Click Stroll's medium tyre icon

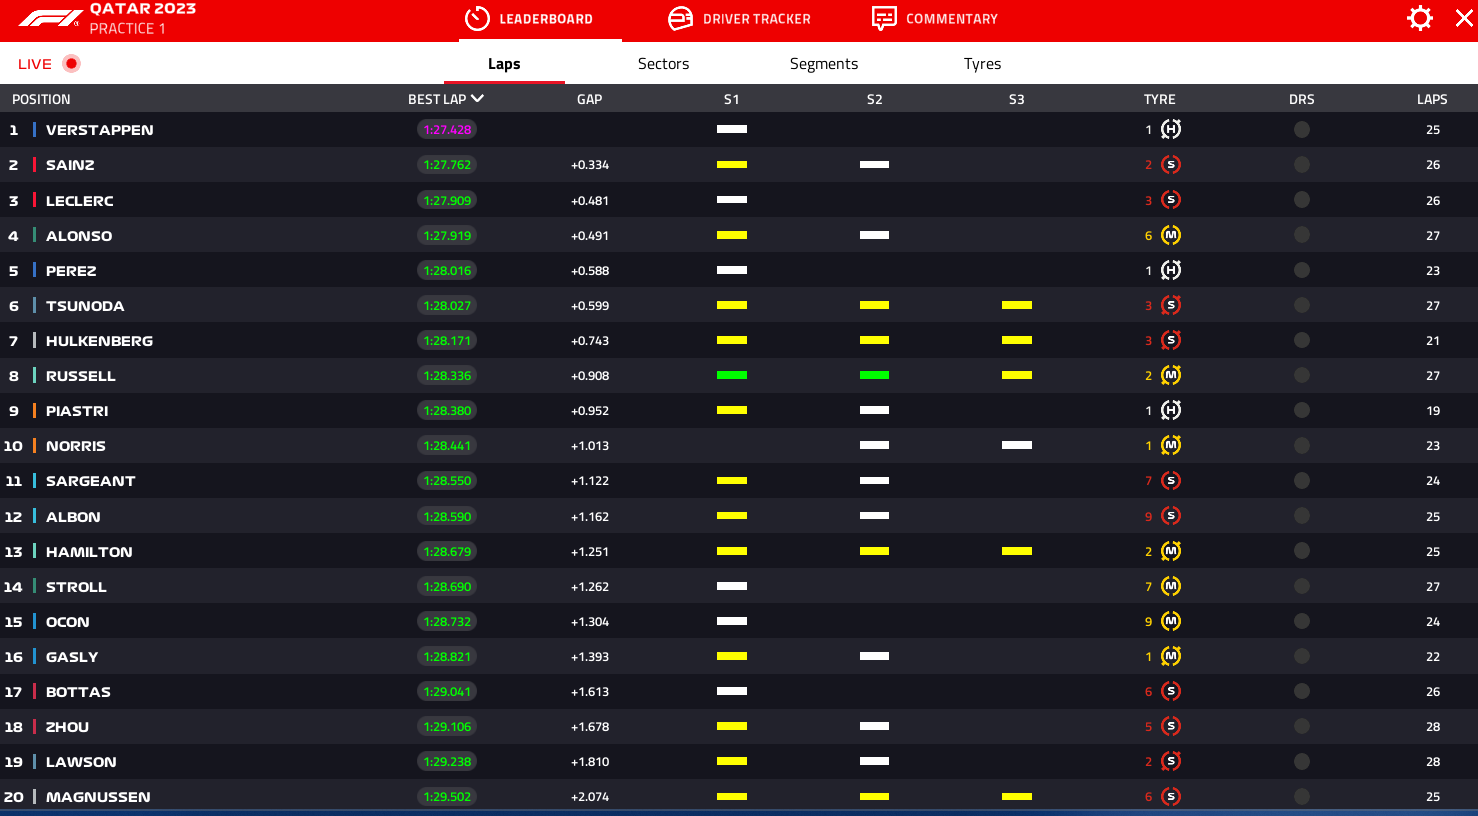[1171, 586]
